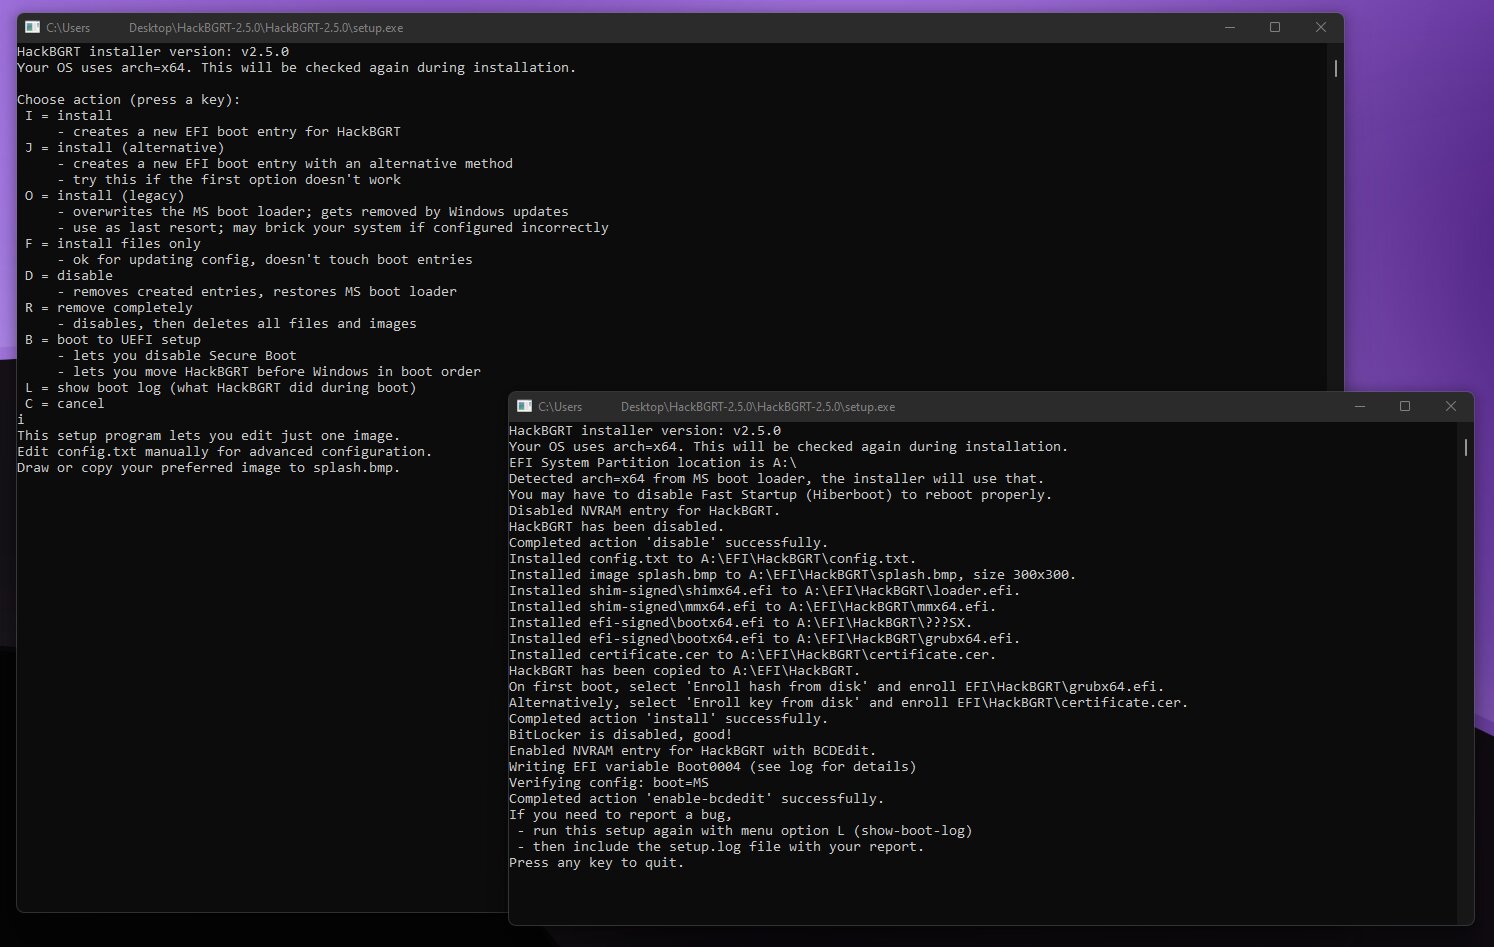This screenshot has height=947, width=1494.
Task: Click 'lets you disable Secure Boot' line
Action: (177, 356)
